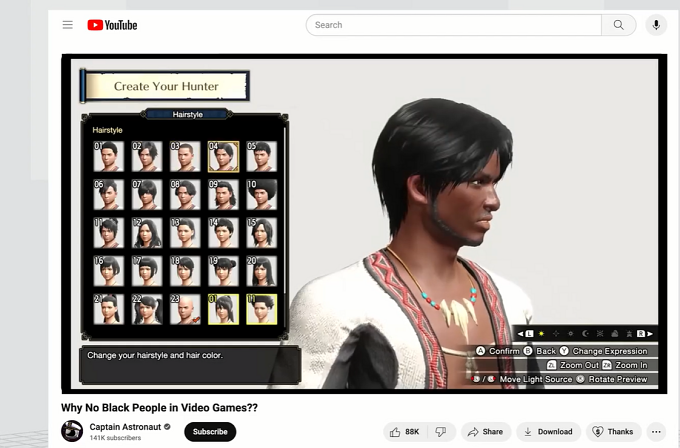Viewport: 680px width, 448px height.
Task: Focus the YouTube Search box
Action: [x=453, y=25]
